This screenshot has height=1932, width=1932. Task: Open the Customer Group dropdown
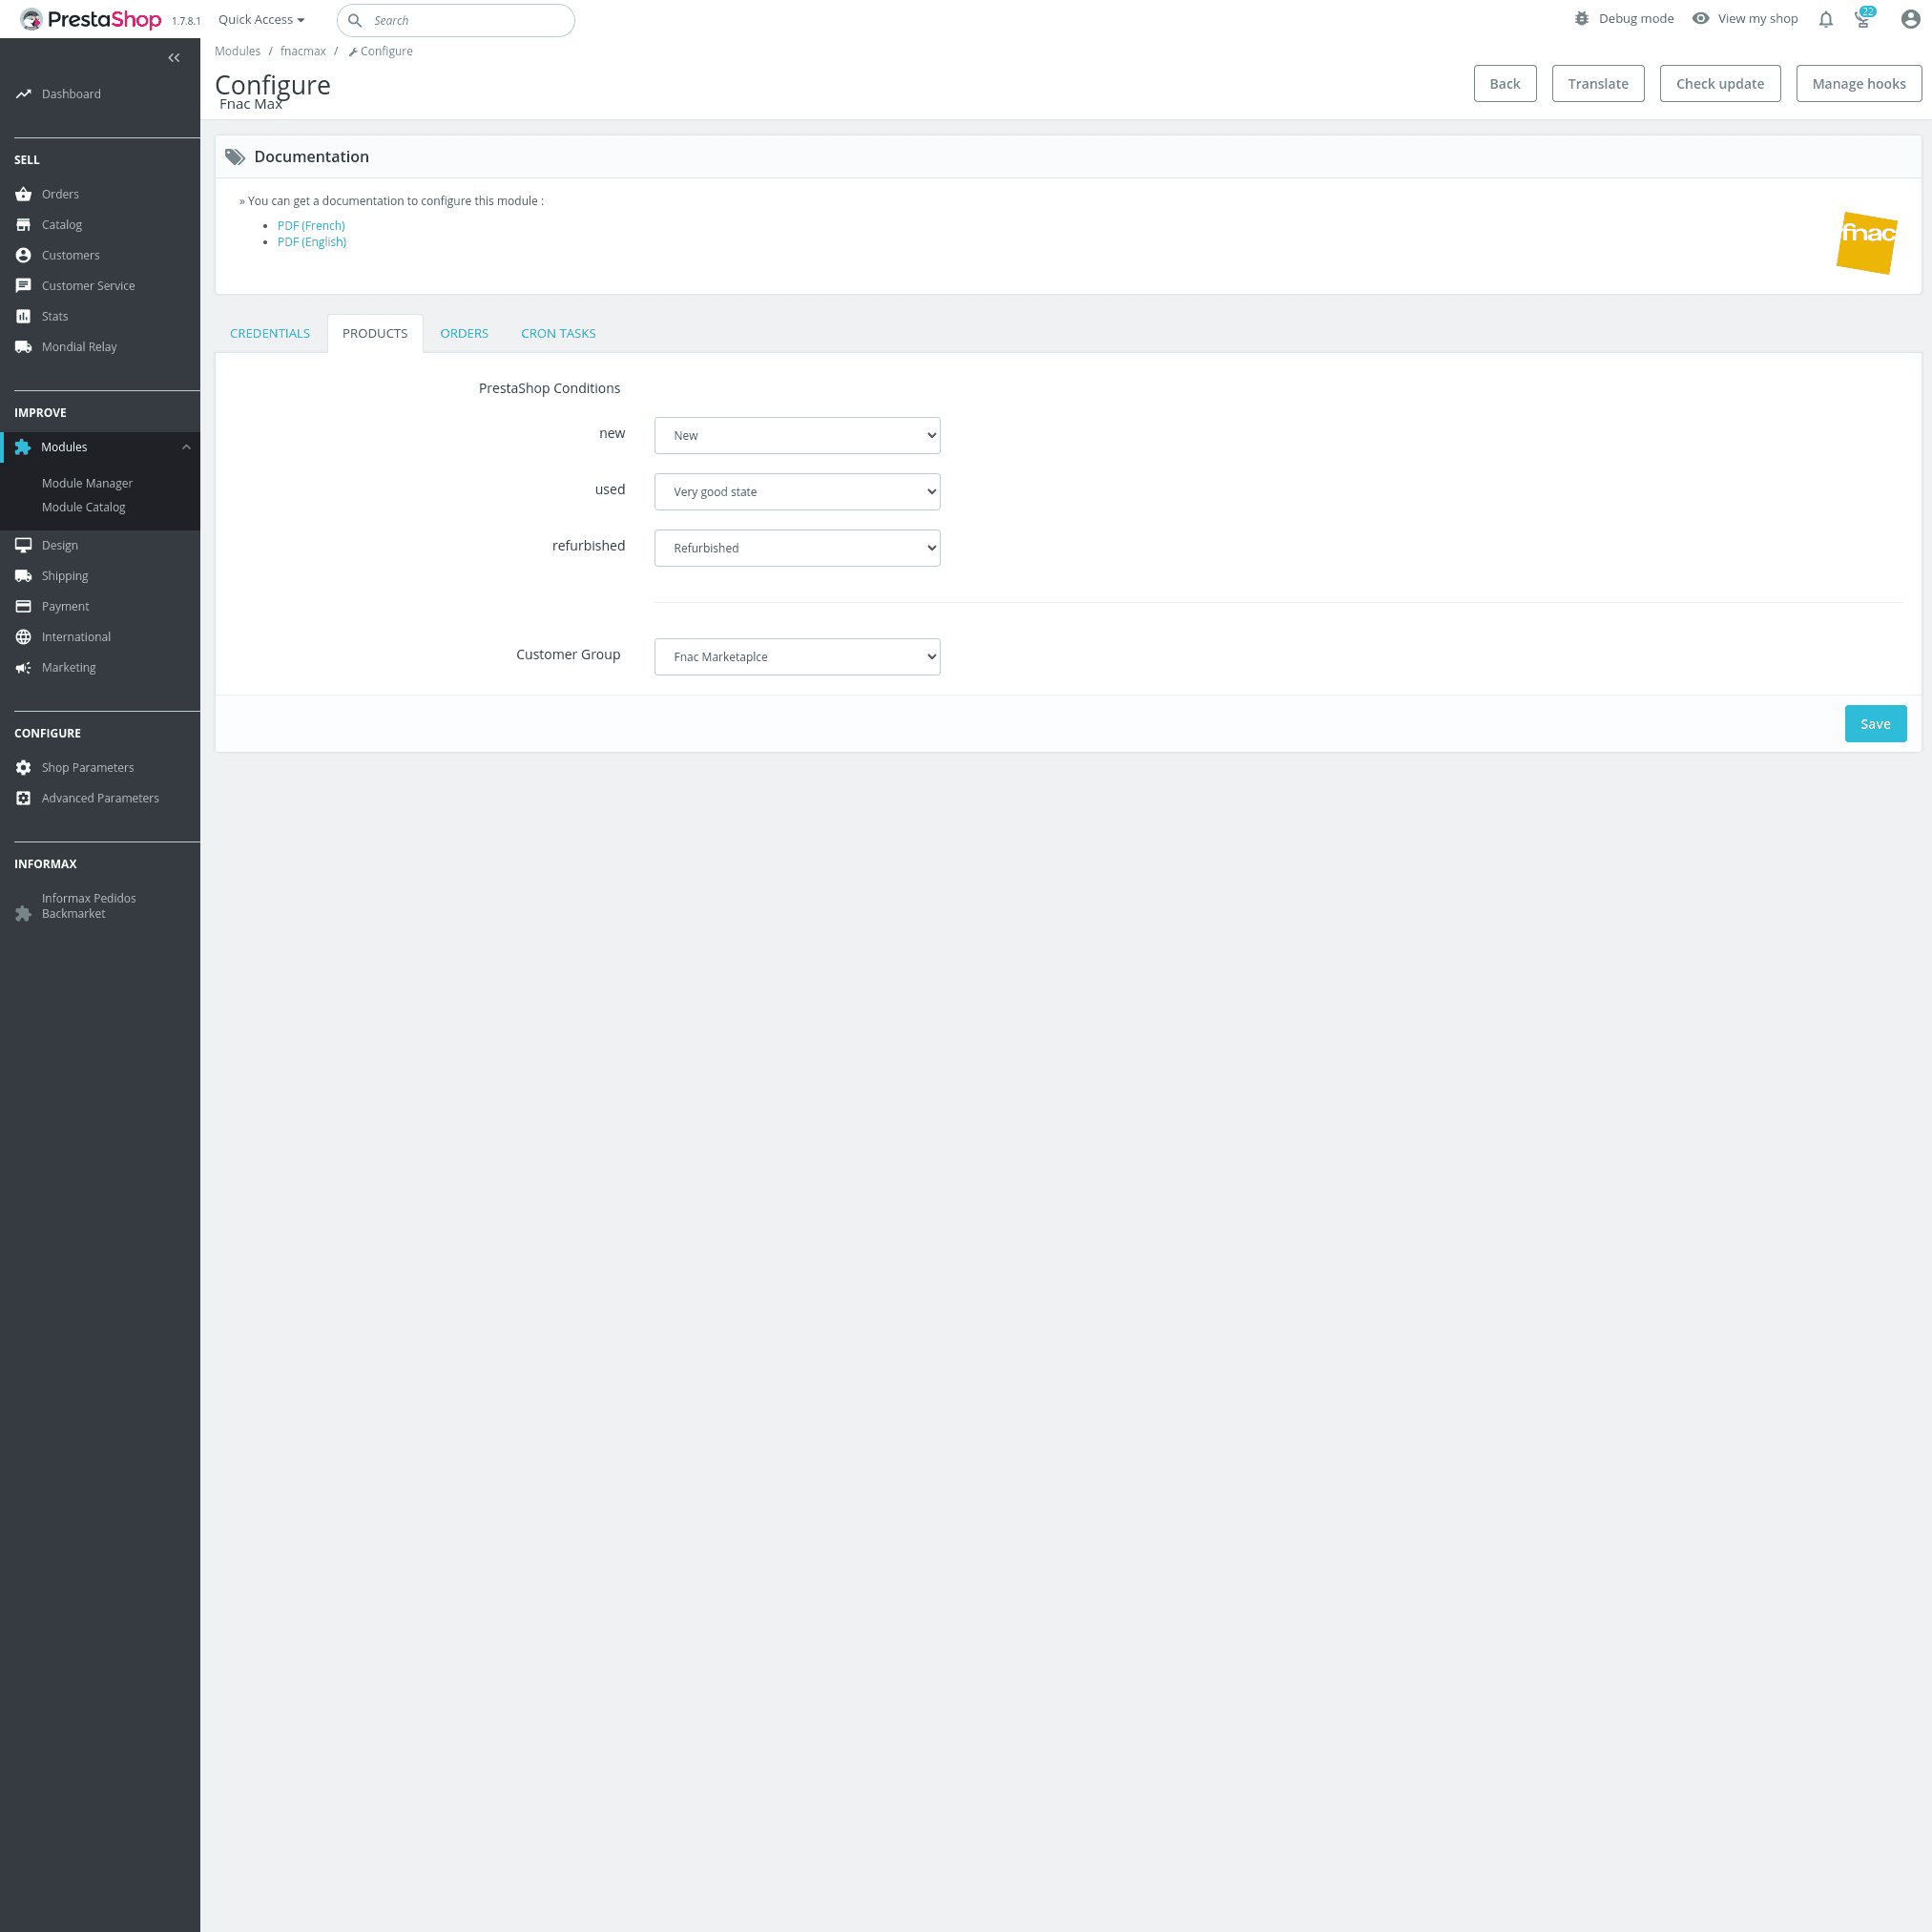(x=797, y=657)
